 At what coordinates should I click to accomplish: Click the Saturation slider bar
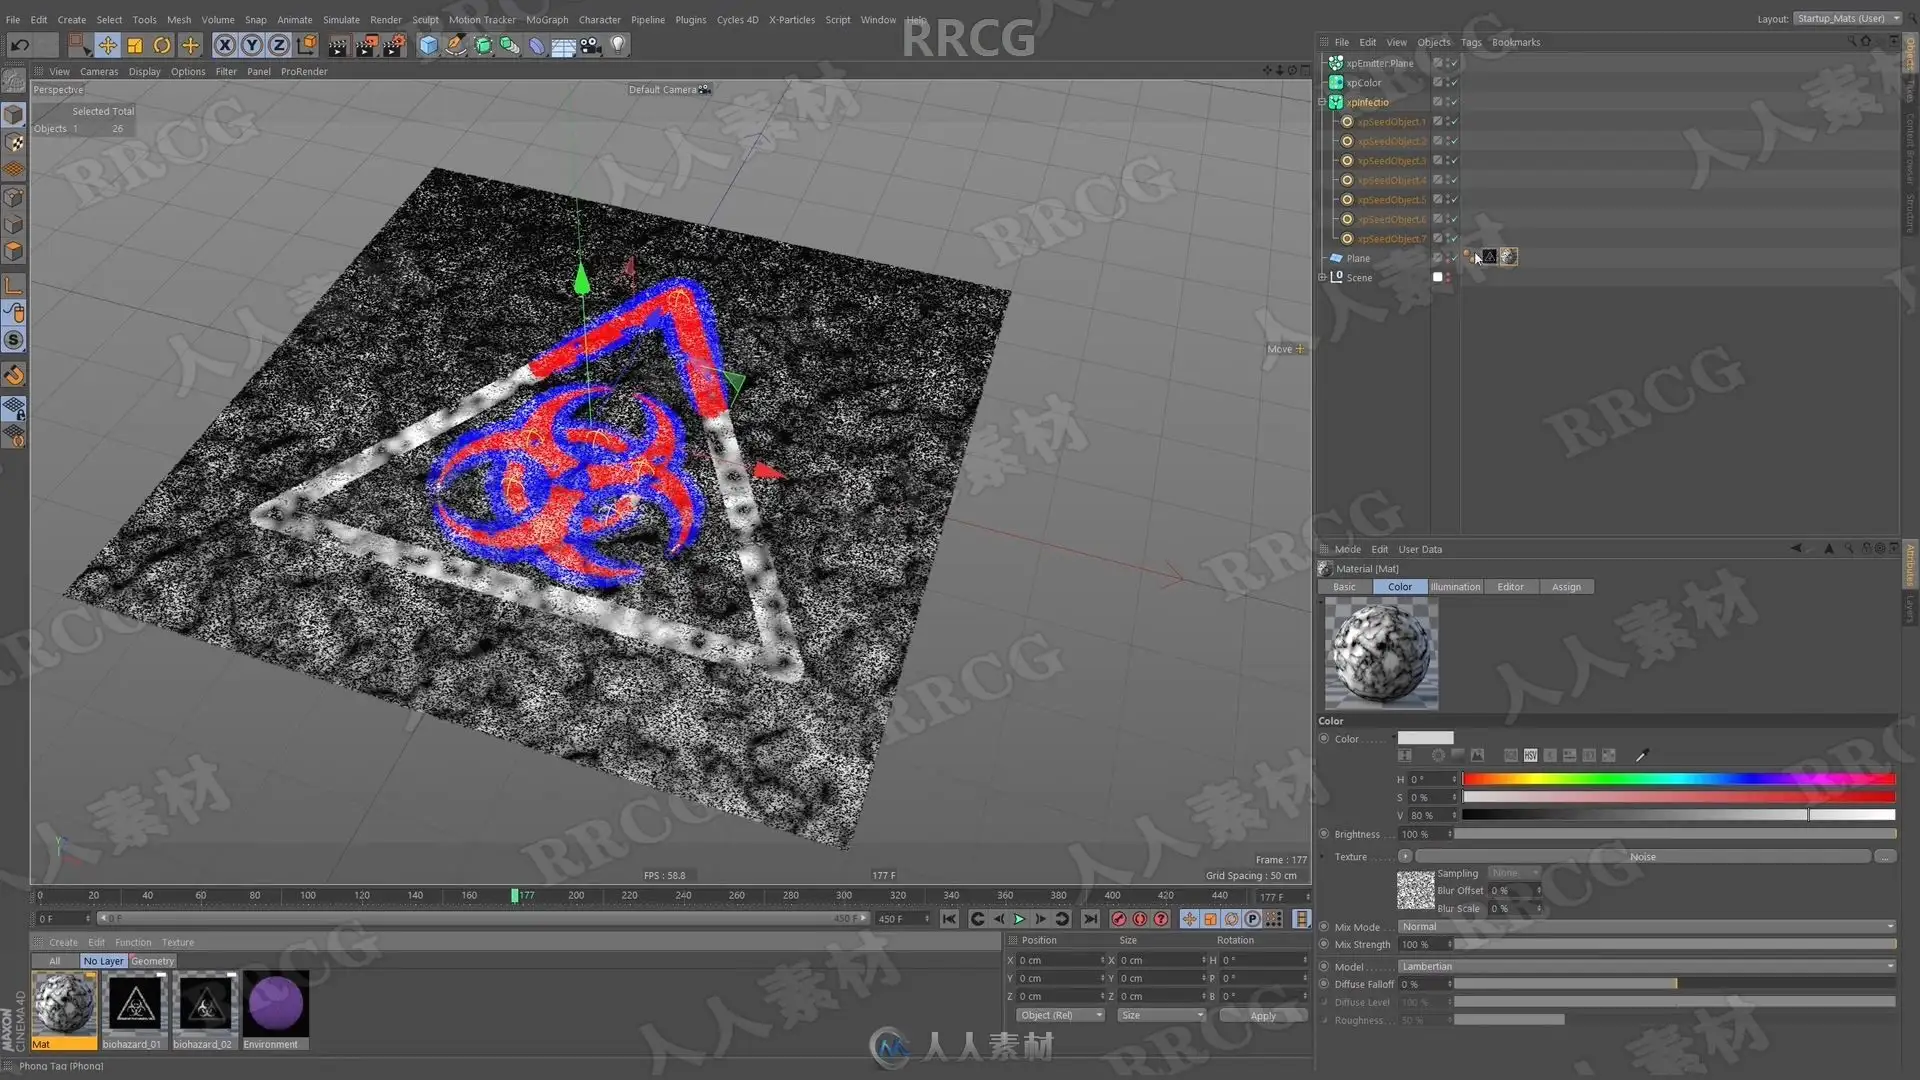[x=1678, y=797]
